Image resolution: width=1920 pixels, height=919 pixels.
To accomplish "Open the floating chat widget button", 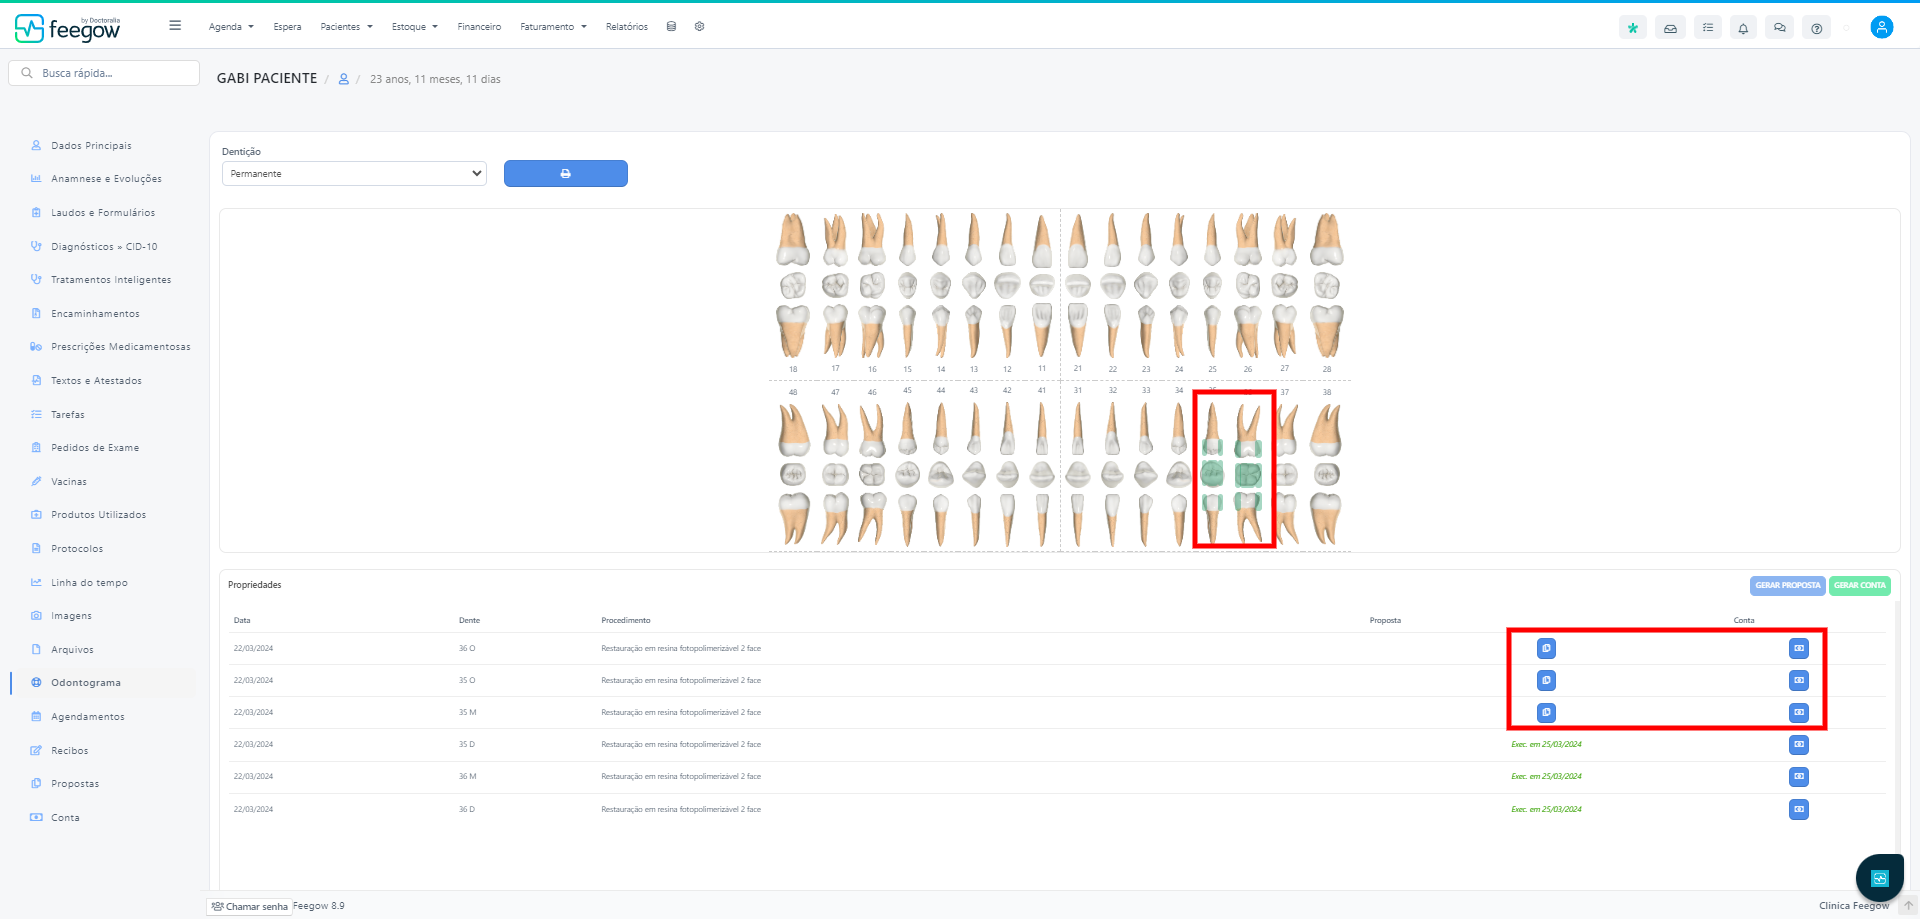I will [x=1879, y=878].
